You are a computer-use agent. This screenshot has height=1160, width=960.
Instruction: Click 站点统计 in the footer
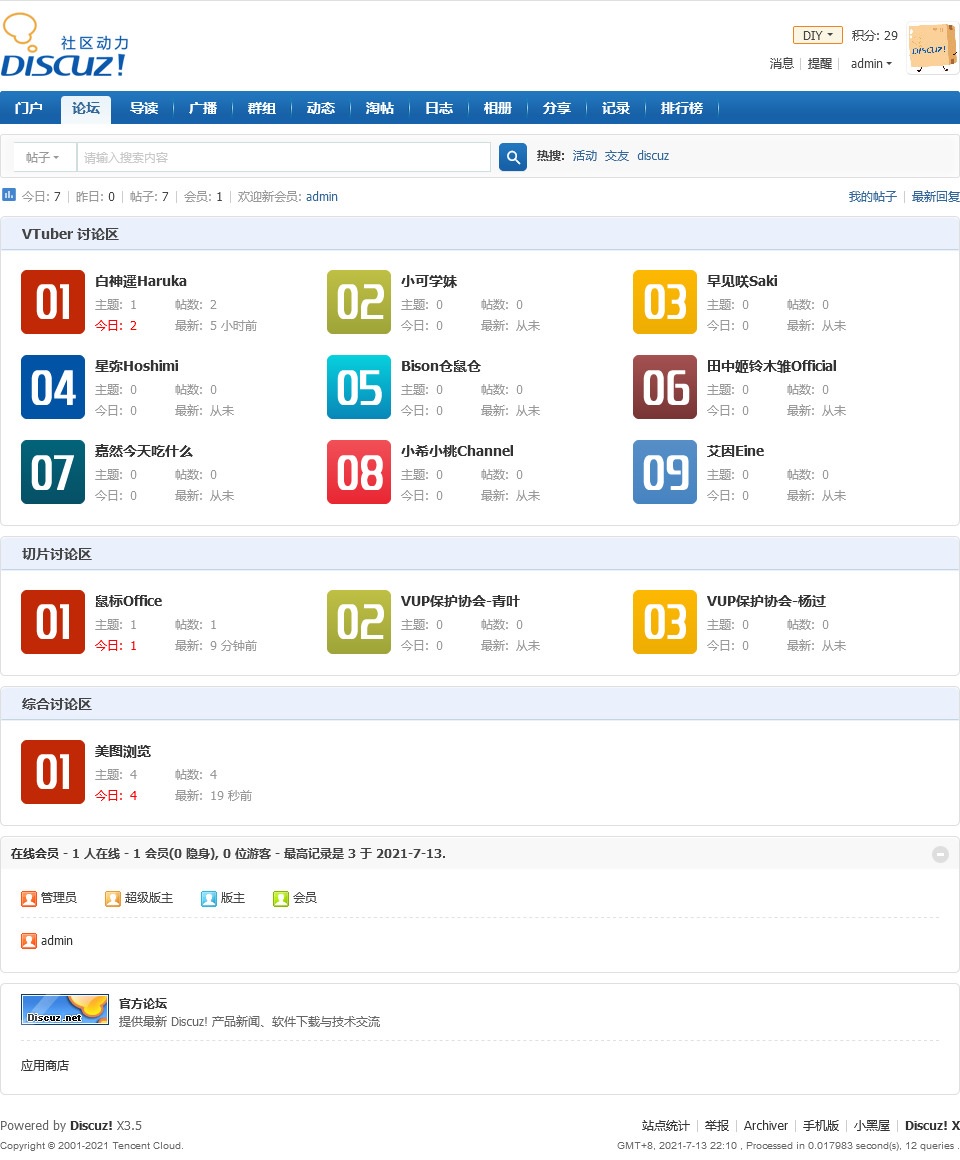(666, 1126)
